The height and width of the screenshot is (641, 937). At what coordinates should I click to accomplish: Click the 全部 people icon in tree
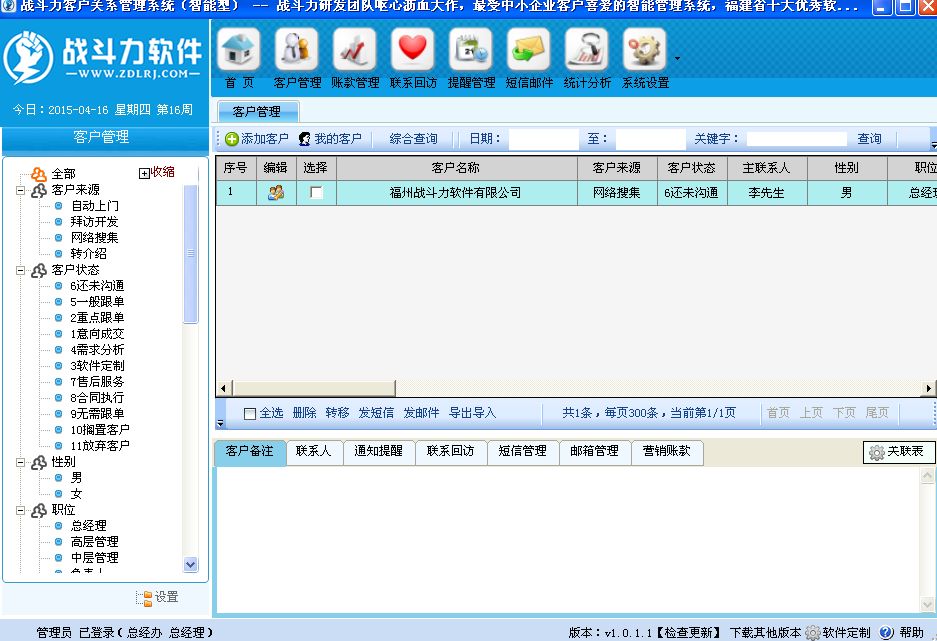(39, 174)
